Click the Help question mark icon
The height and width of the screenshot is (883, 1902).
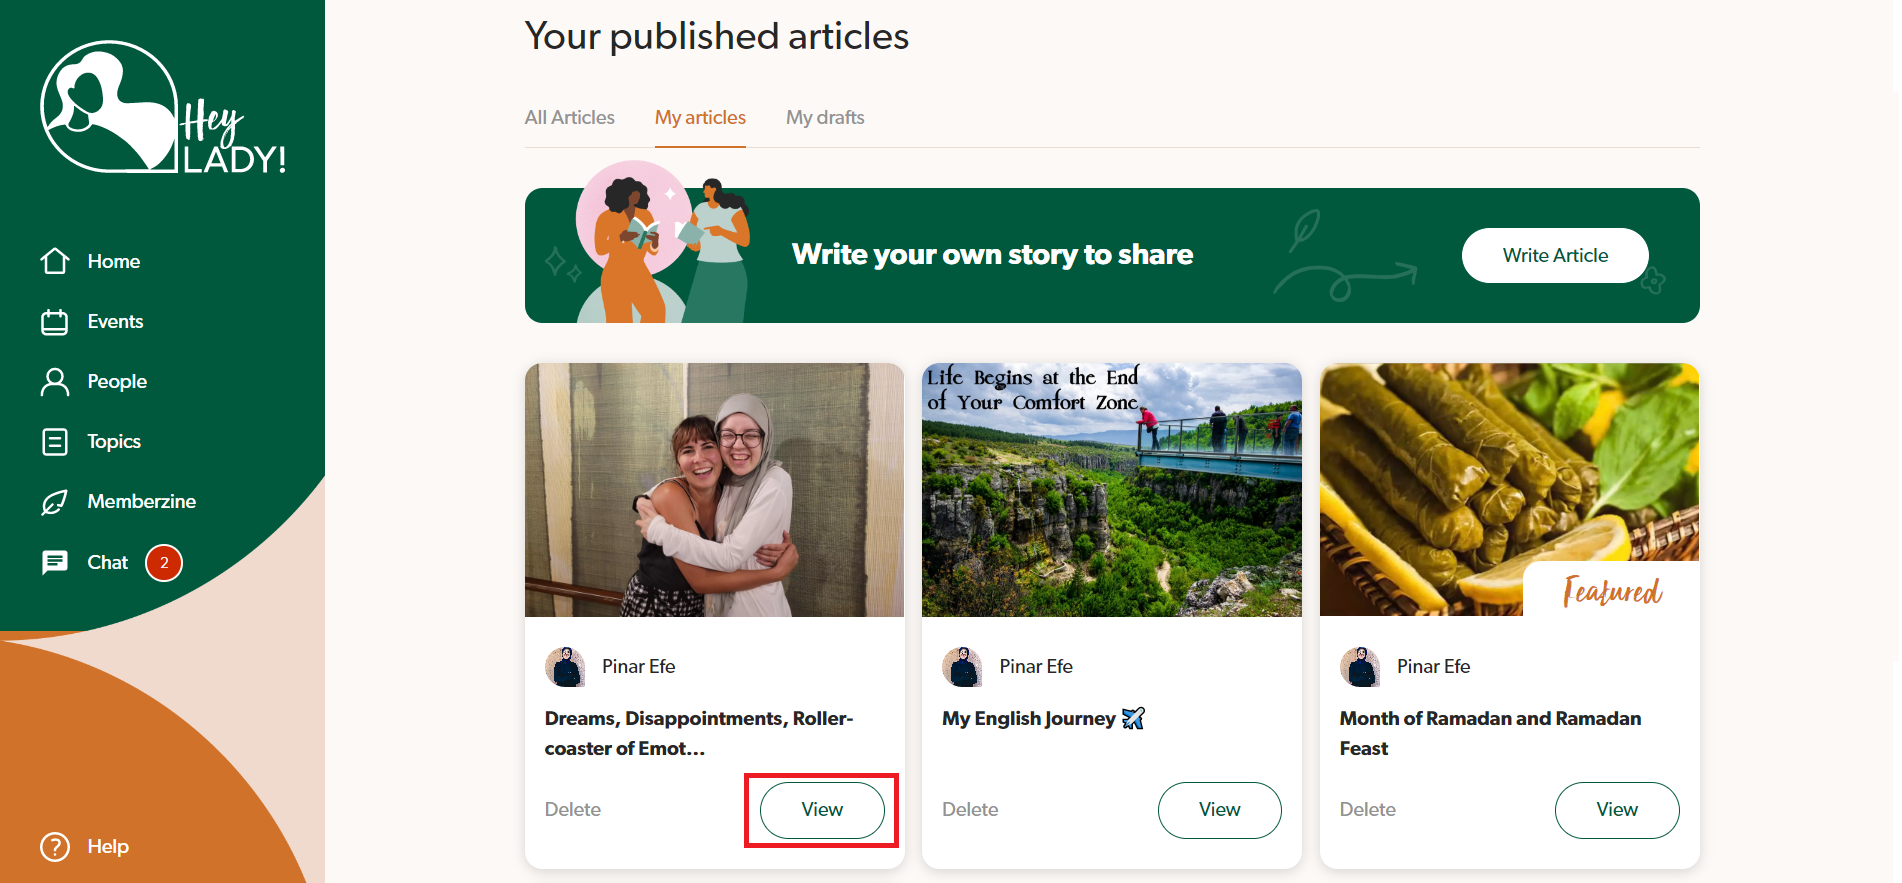point(55,847)
